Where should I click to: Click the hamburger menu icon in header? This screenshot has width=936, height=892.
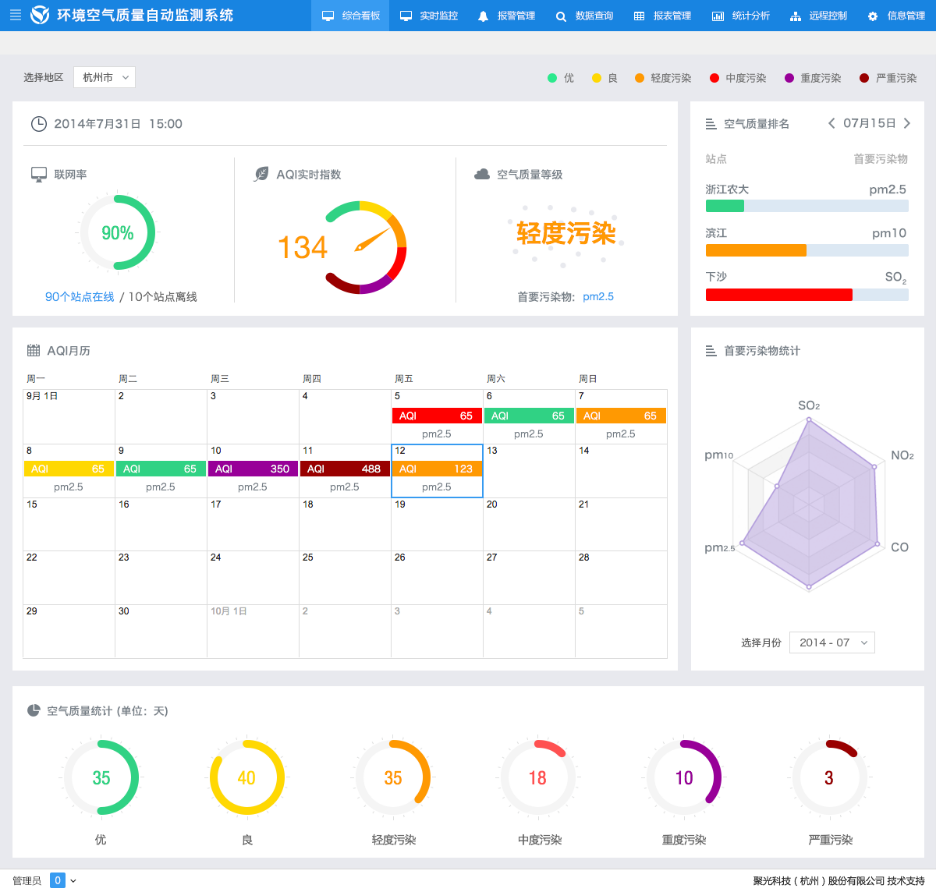15,15
